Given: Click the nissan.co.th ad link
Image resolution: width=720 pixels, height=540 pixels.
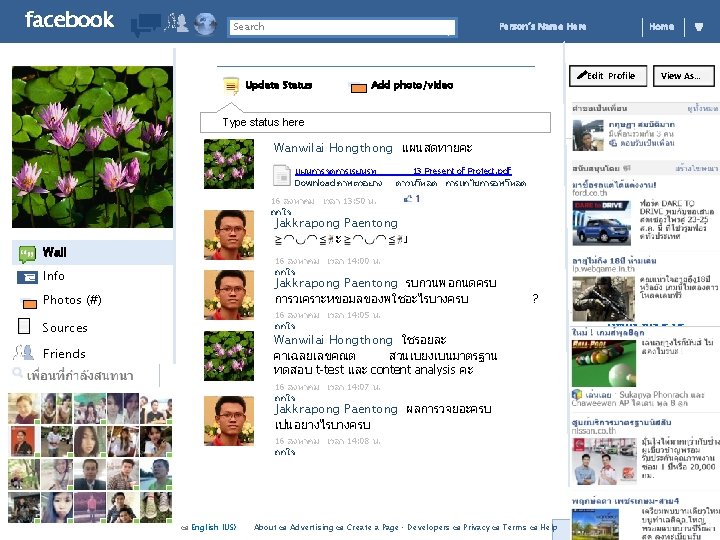Looking at the screenshot, I should (593, 431).
